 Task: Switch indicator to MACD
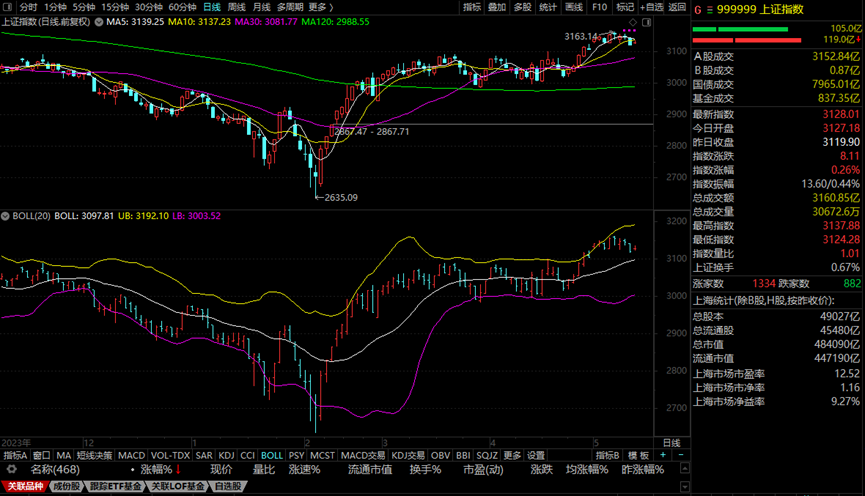131,455
